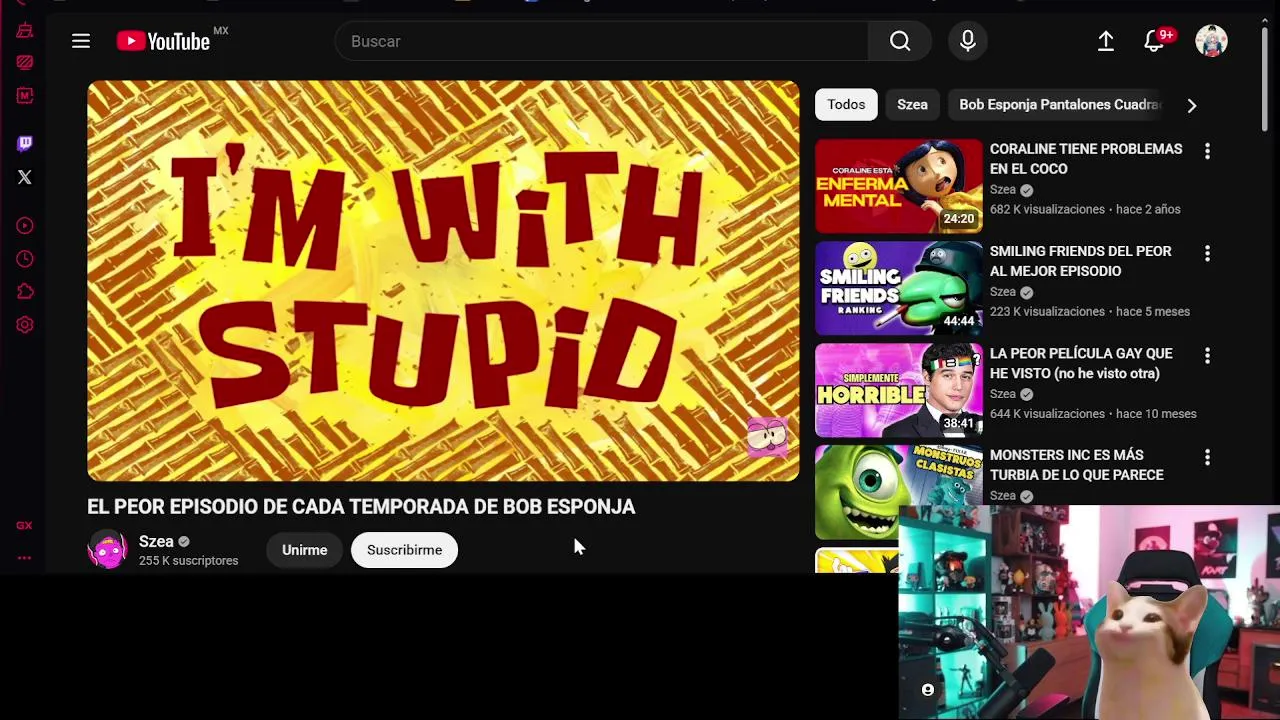Open Twitch in the Opera GX sidebar
The height and width of the screenshot is (720, 1280).
point(25,143)
